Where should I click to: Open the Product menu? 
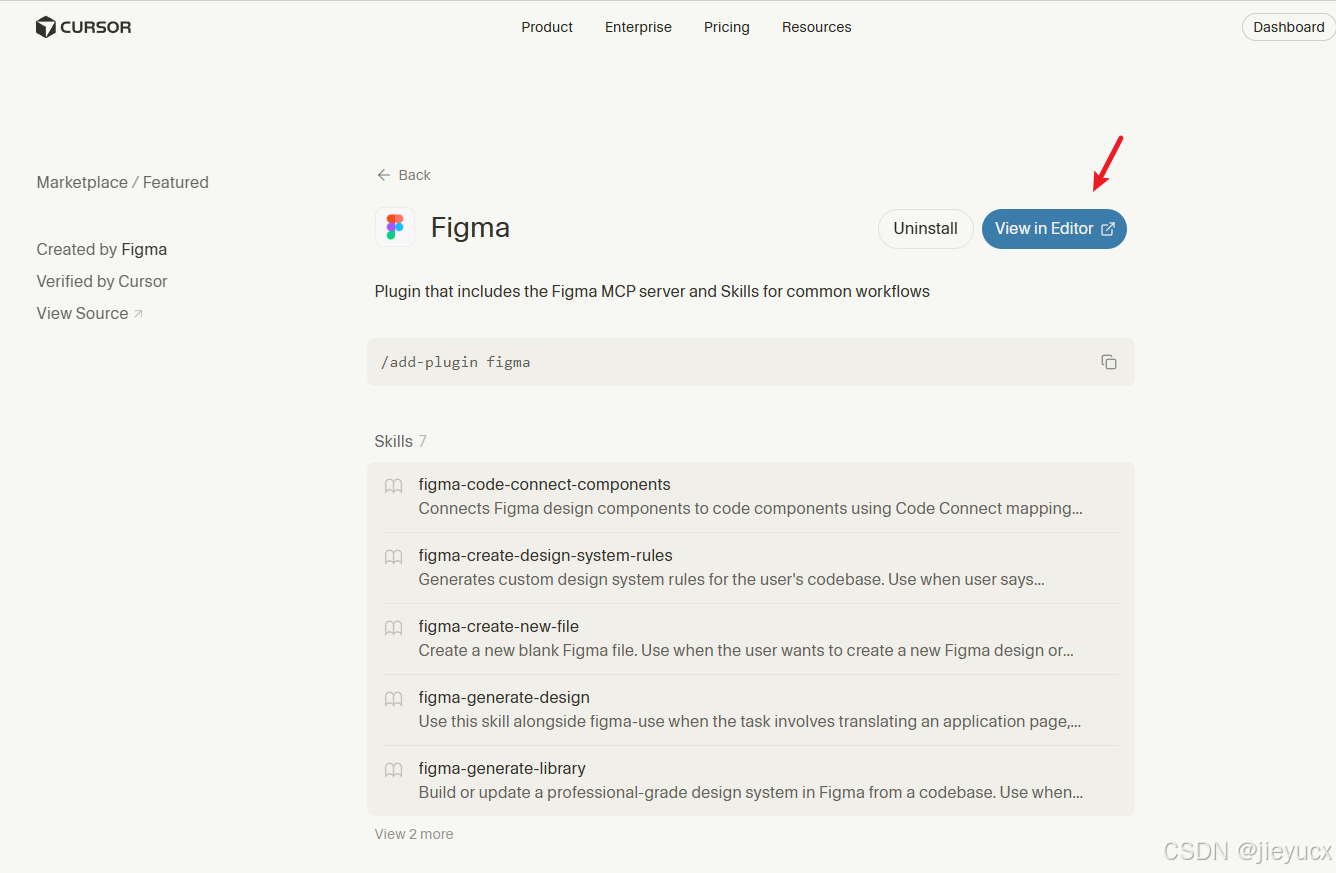pos(547,27)
